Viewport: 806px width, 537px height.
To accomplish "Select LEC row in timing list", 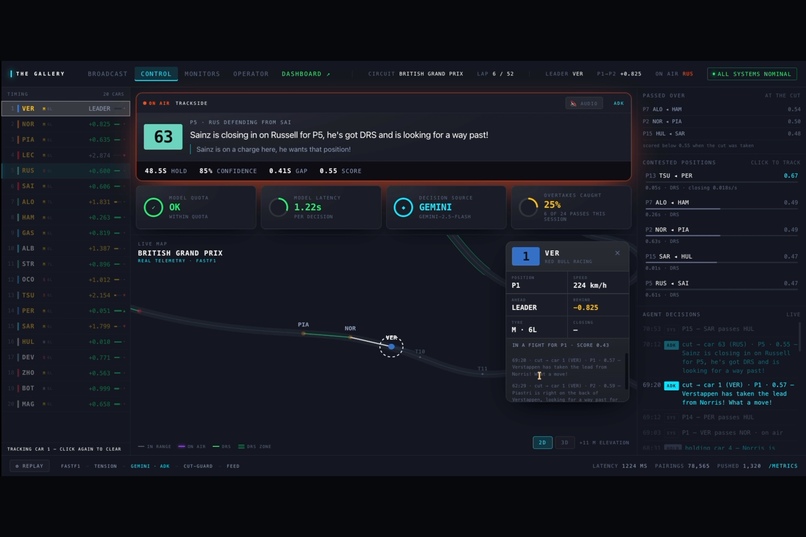I will 65,155.
